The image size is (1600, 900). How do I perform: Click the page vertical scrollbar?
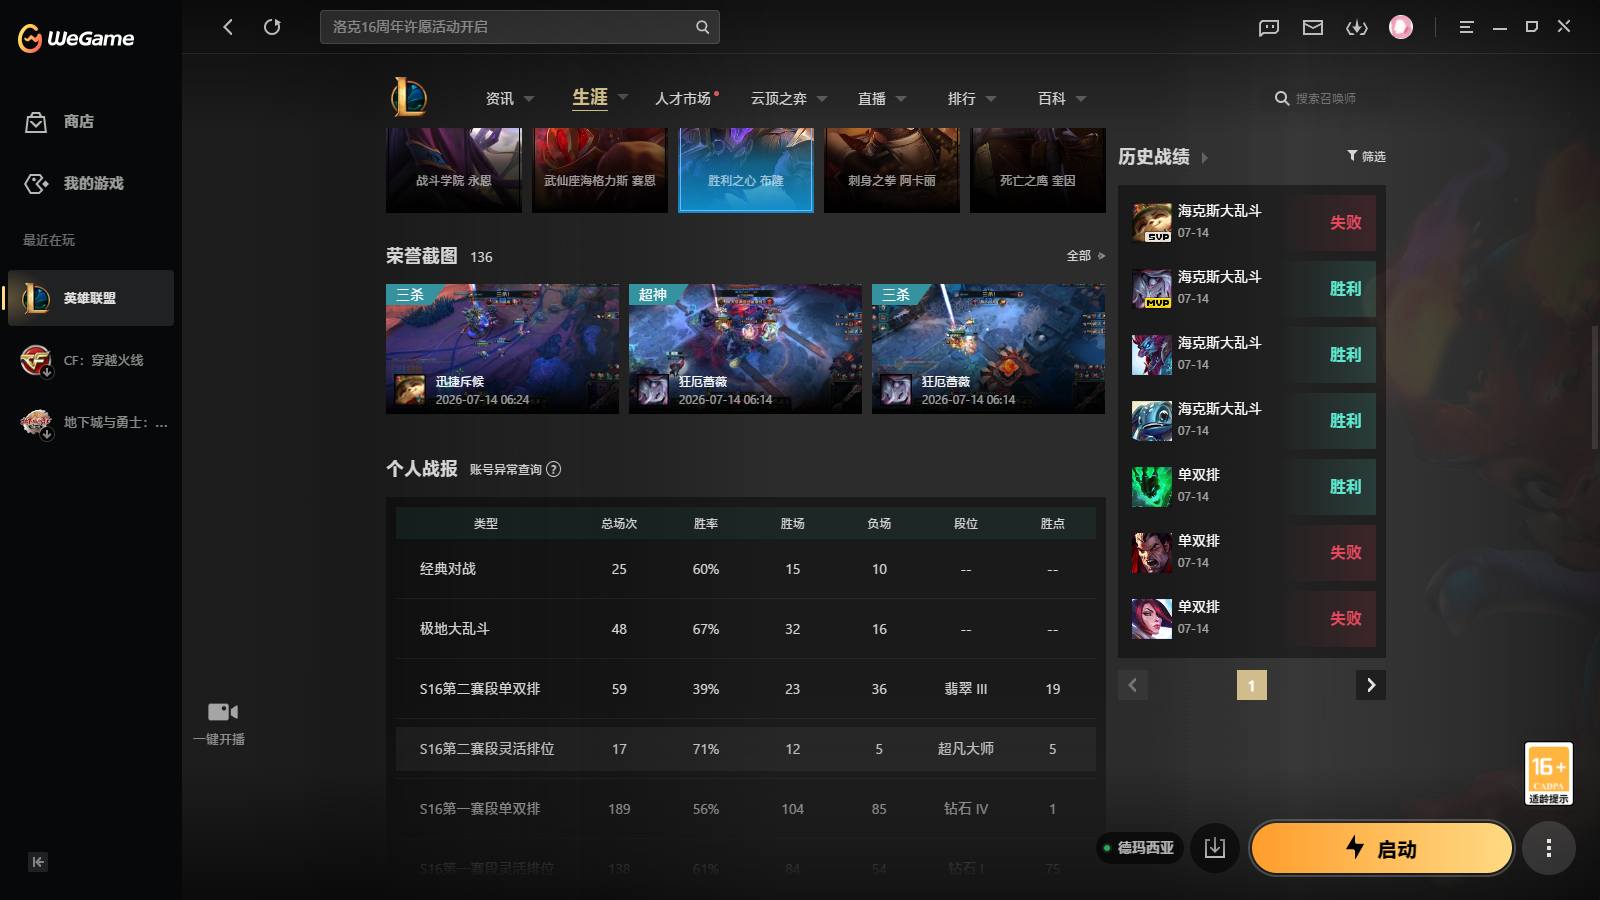tap(1595, 386)
